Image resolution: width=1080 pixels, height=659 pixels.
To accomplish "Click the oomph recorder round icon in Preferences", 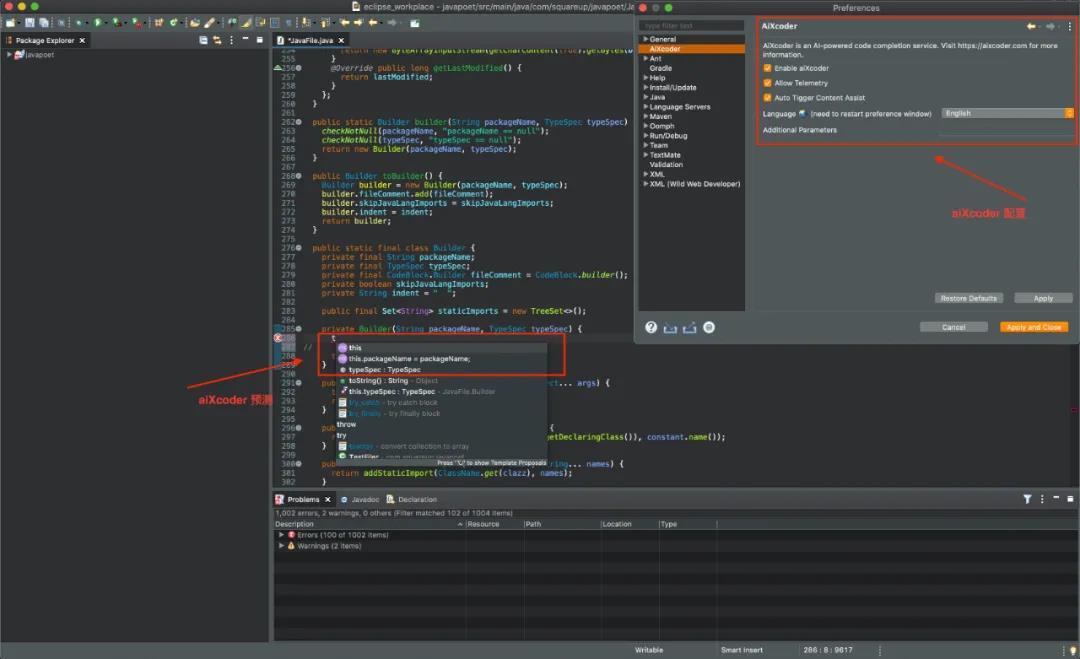I will (x=709, y=327).
